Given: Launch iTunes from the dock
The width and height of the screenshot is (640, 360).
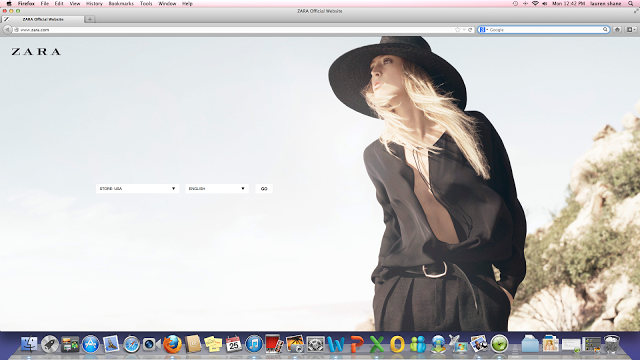Looking at the screenshot, I should pos(254,344).
